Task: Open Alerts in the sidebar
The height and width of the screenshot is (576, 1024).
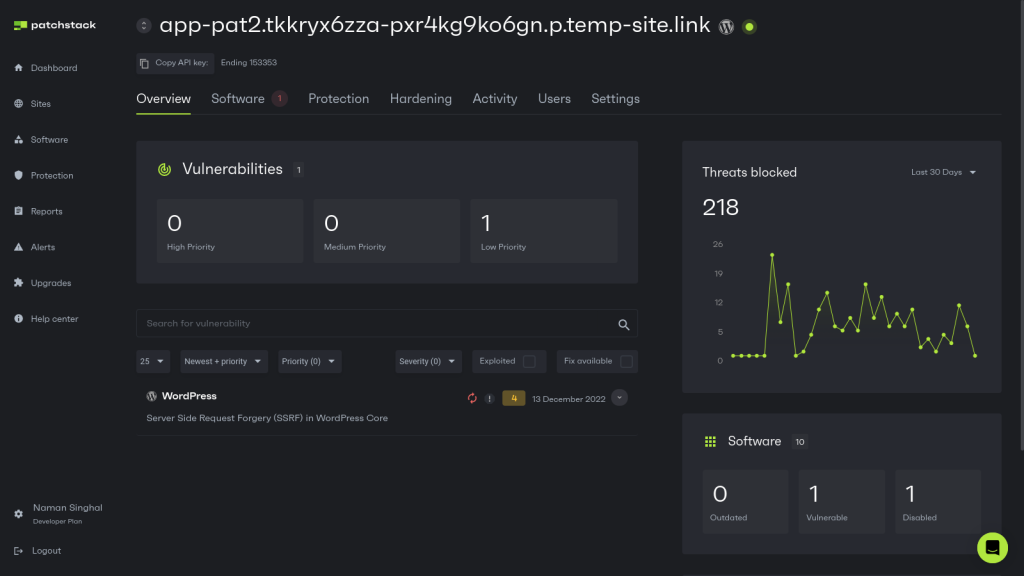Action: point(44,247)
